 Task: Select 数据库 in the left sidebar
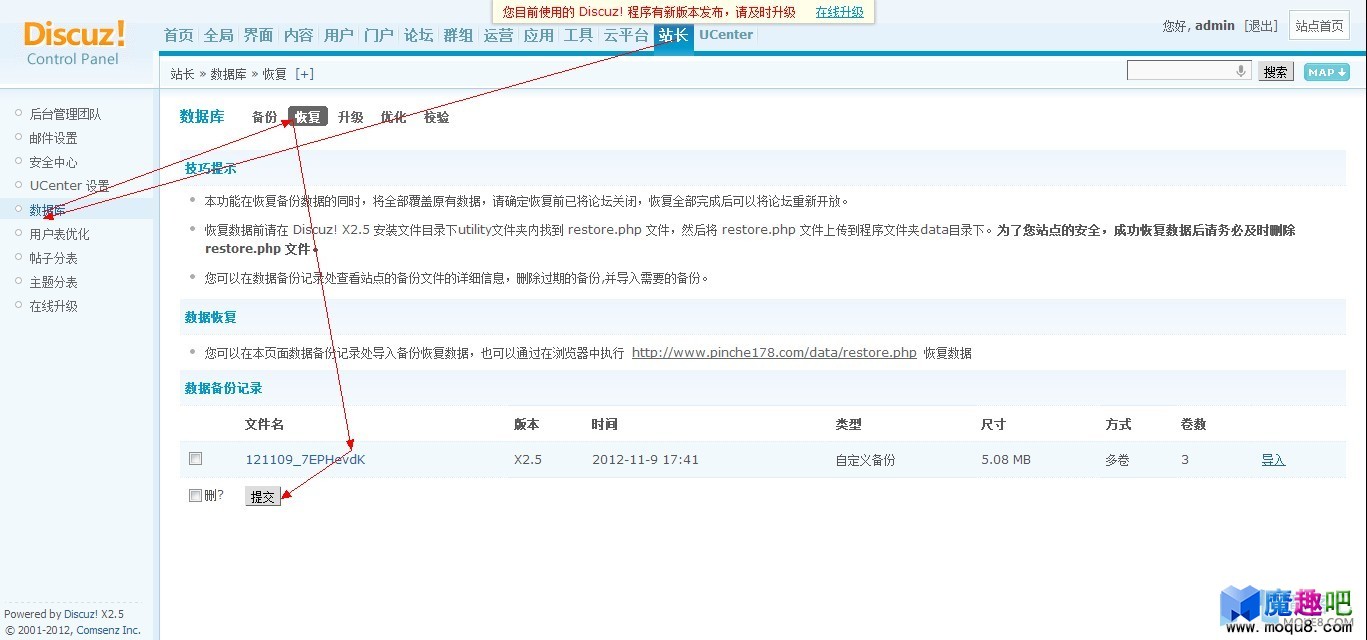pyautogui.click(x=47, y=210)
